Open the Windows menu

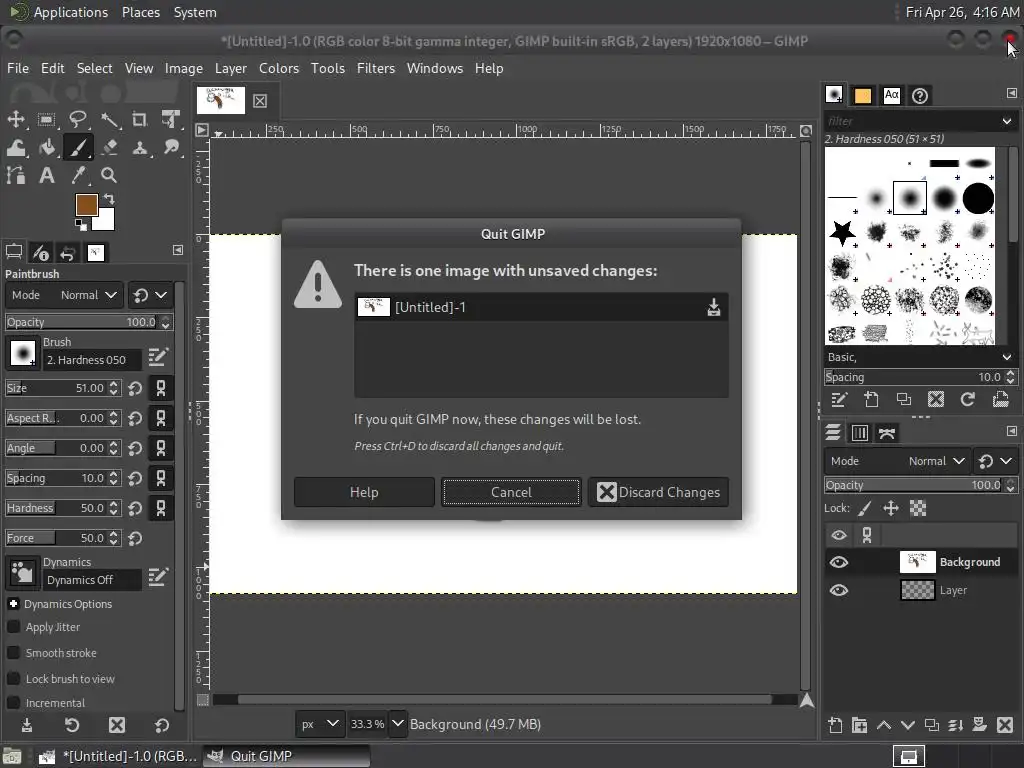(434, 68)
